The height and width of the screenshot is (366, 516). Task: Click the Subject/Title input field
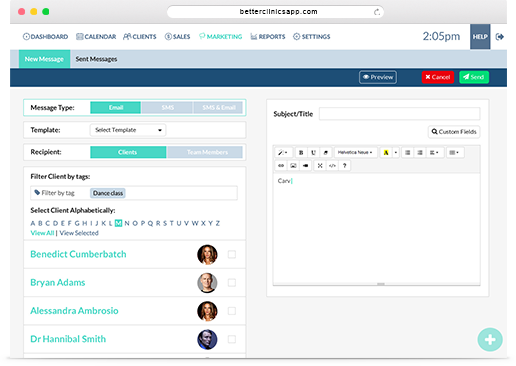pos(399,113)
